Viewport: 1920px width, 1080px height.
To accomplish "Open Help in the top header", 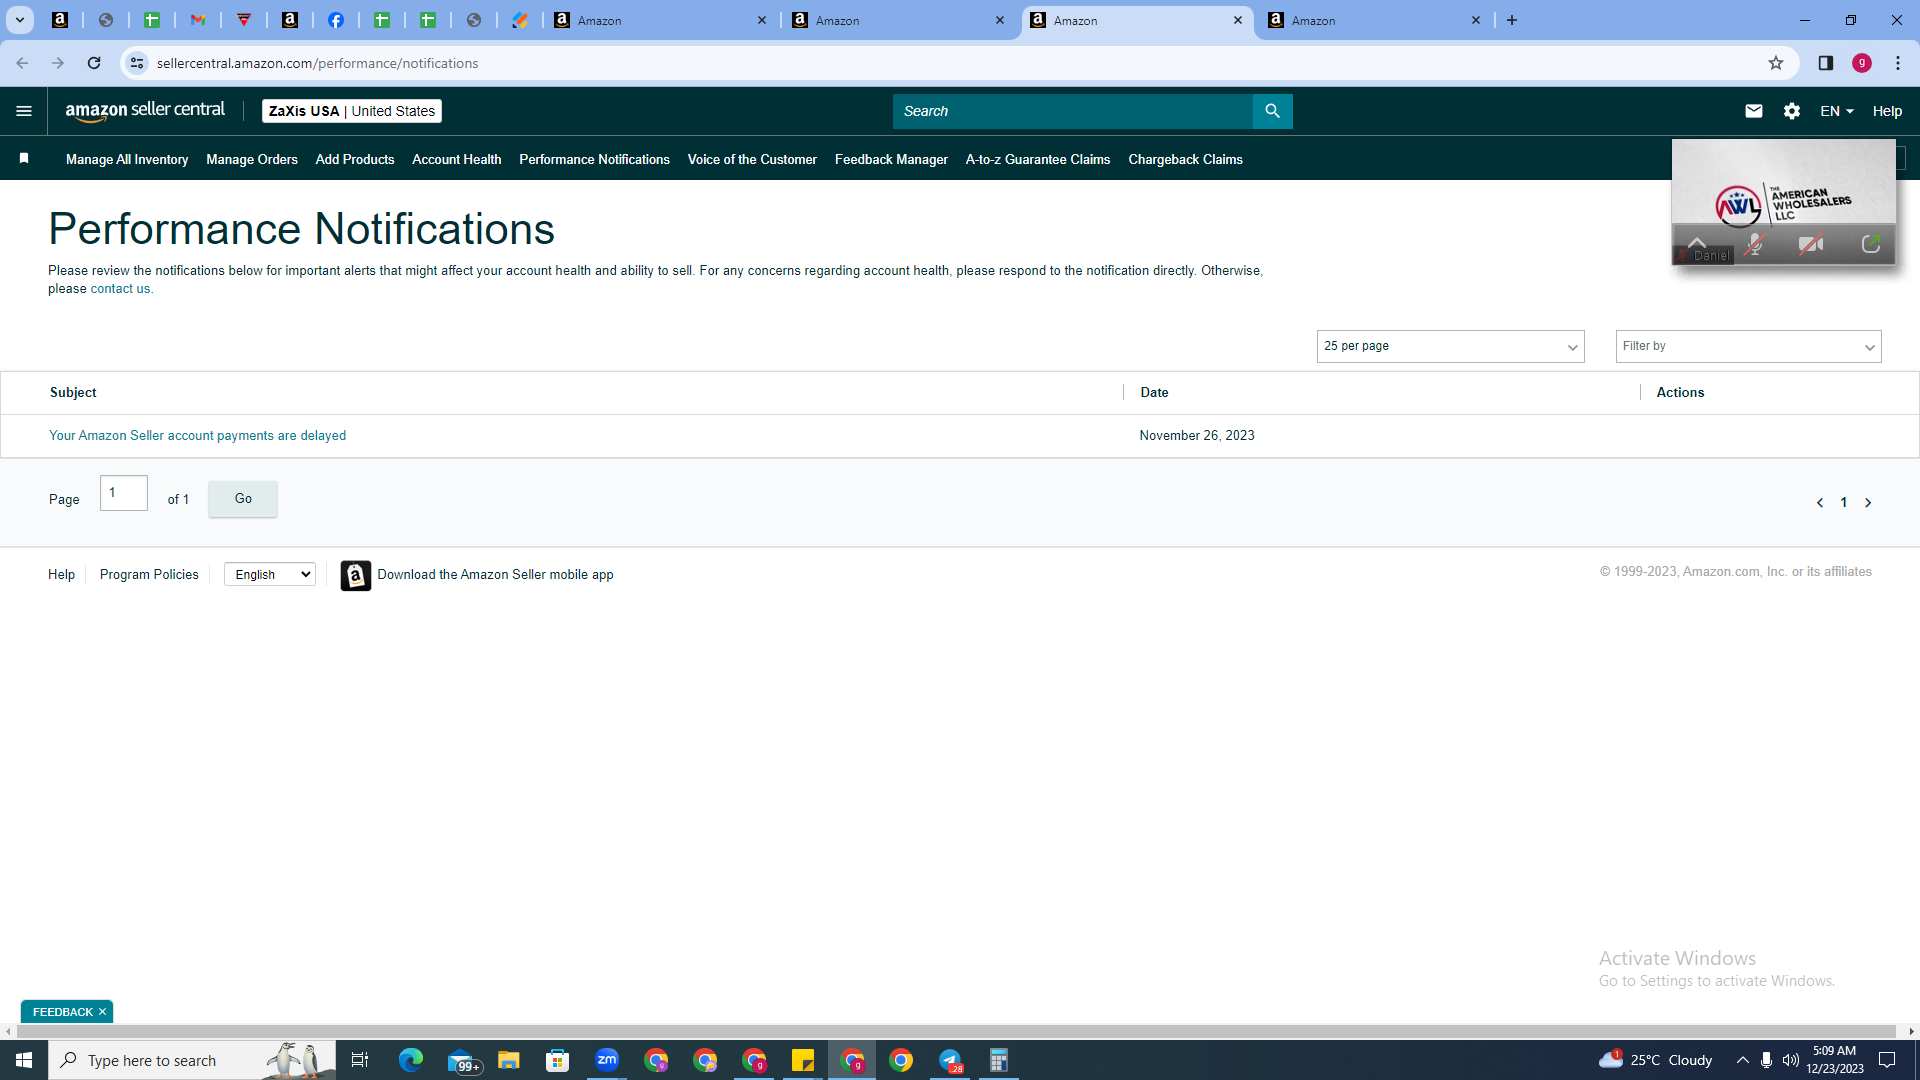I will point(1887,111).
